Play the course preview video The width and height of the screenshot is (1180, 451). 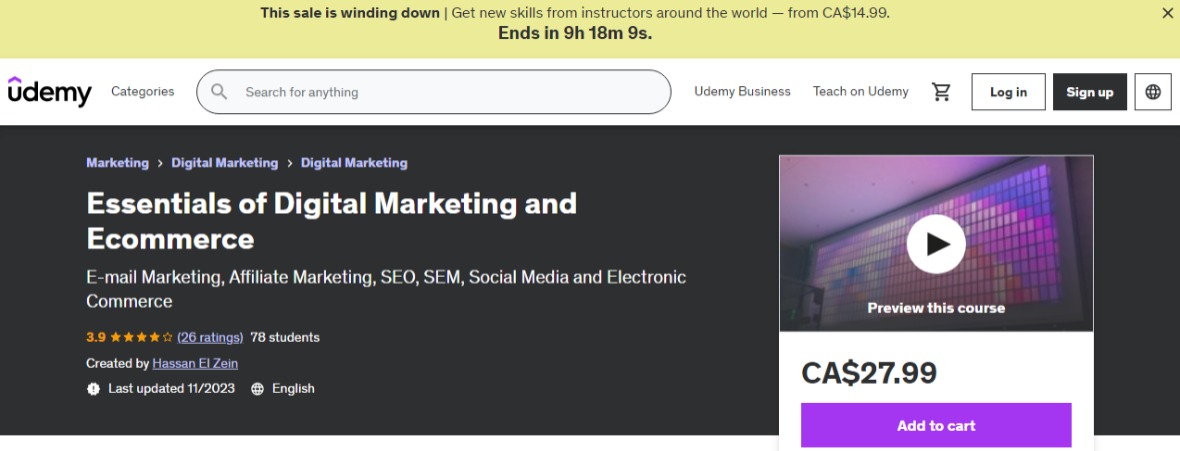(x=936, y=244)
